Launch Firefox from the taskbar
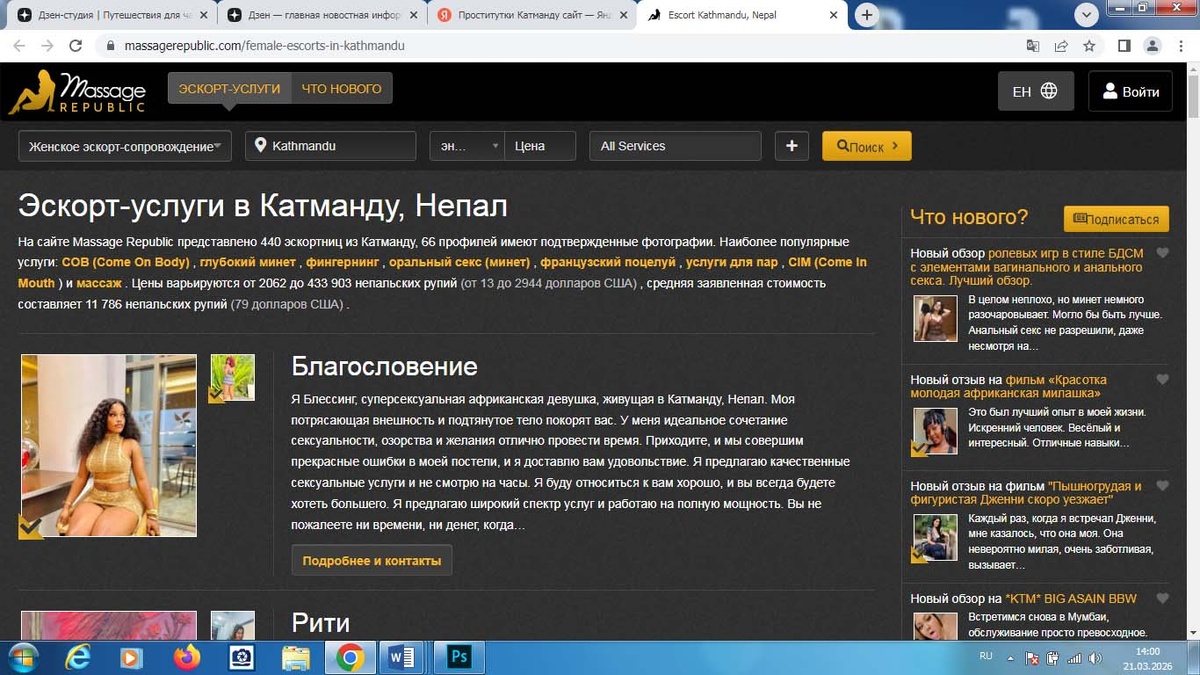The image size is (1200, 675). [x=185, y=657]
